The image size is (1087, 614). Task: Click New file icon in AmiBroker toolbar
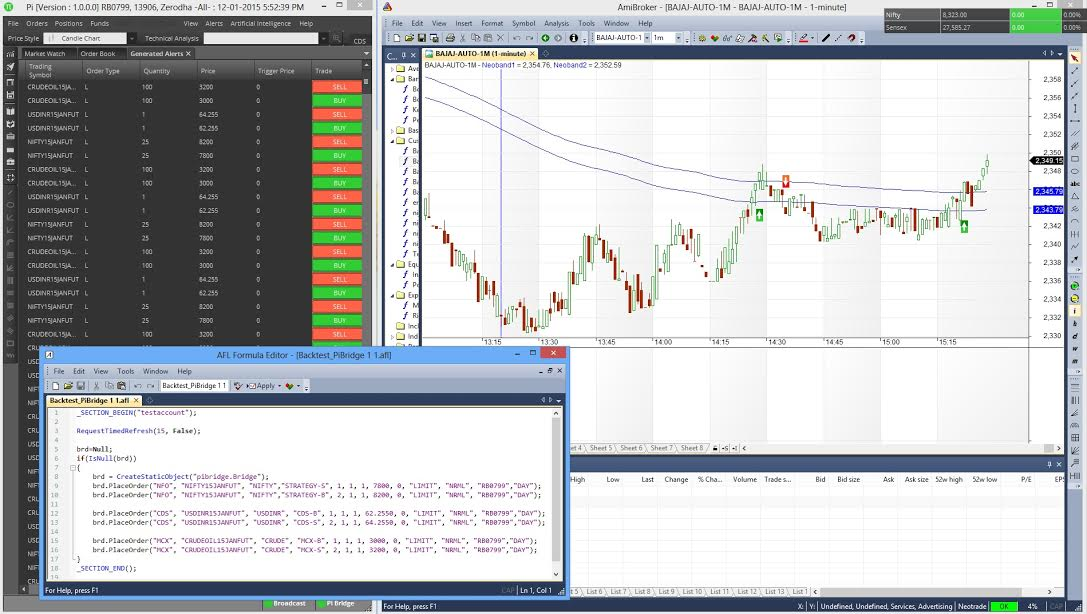[x=398, y=38]
